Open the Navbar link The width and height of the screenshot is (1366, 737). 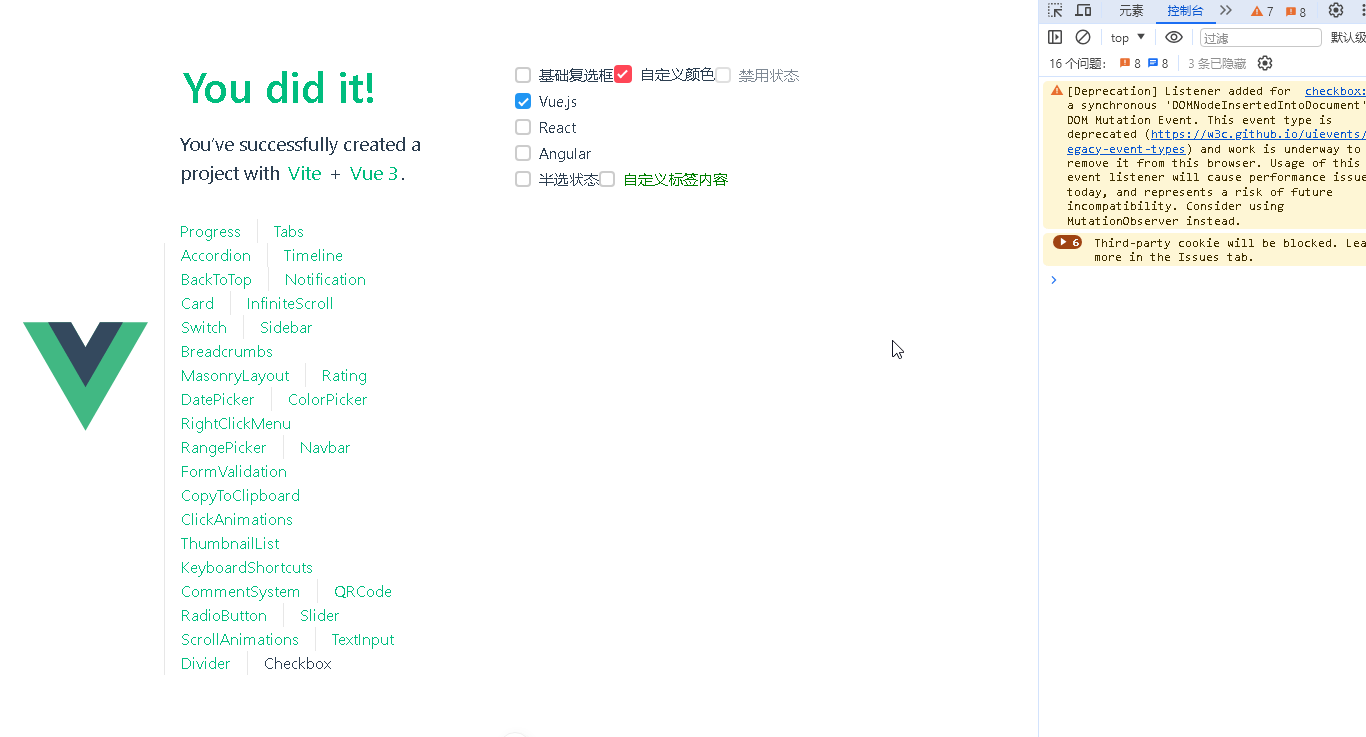pos(325,447)
